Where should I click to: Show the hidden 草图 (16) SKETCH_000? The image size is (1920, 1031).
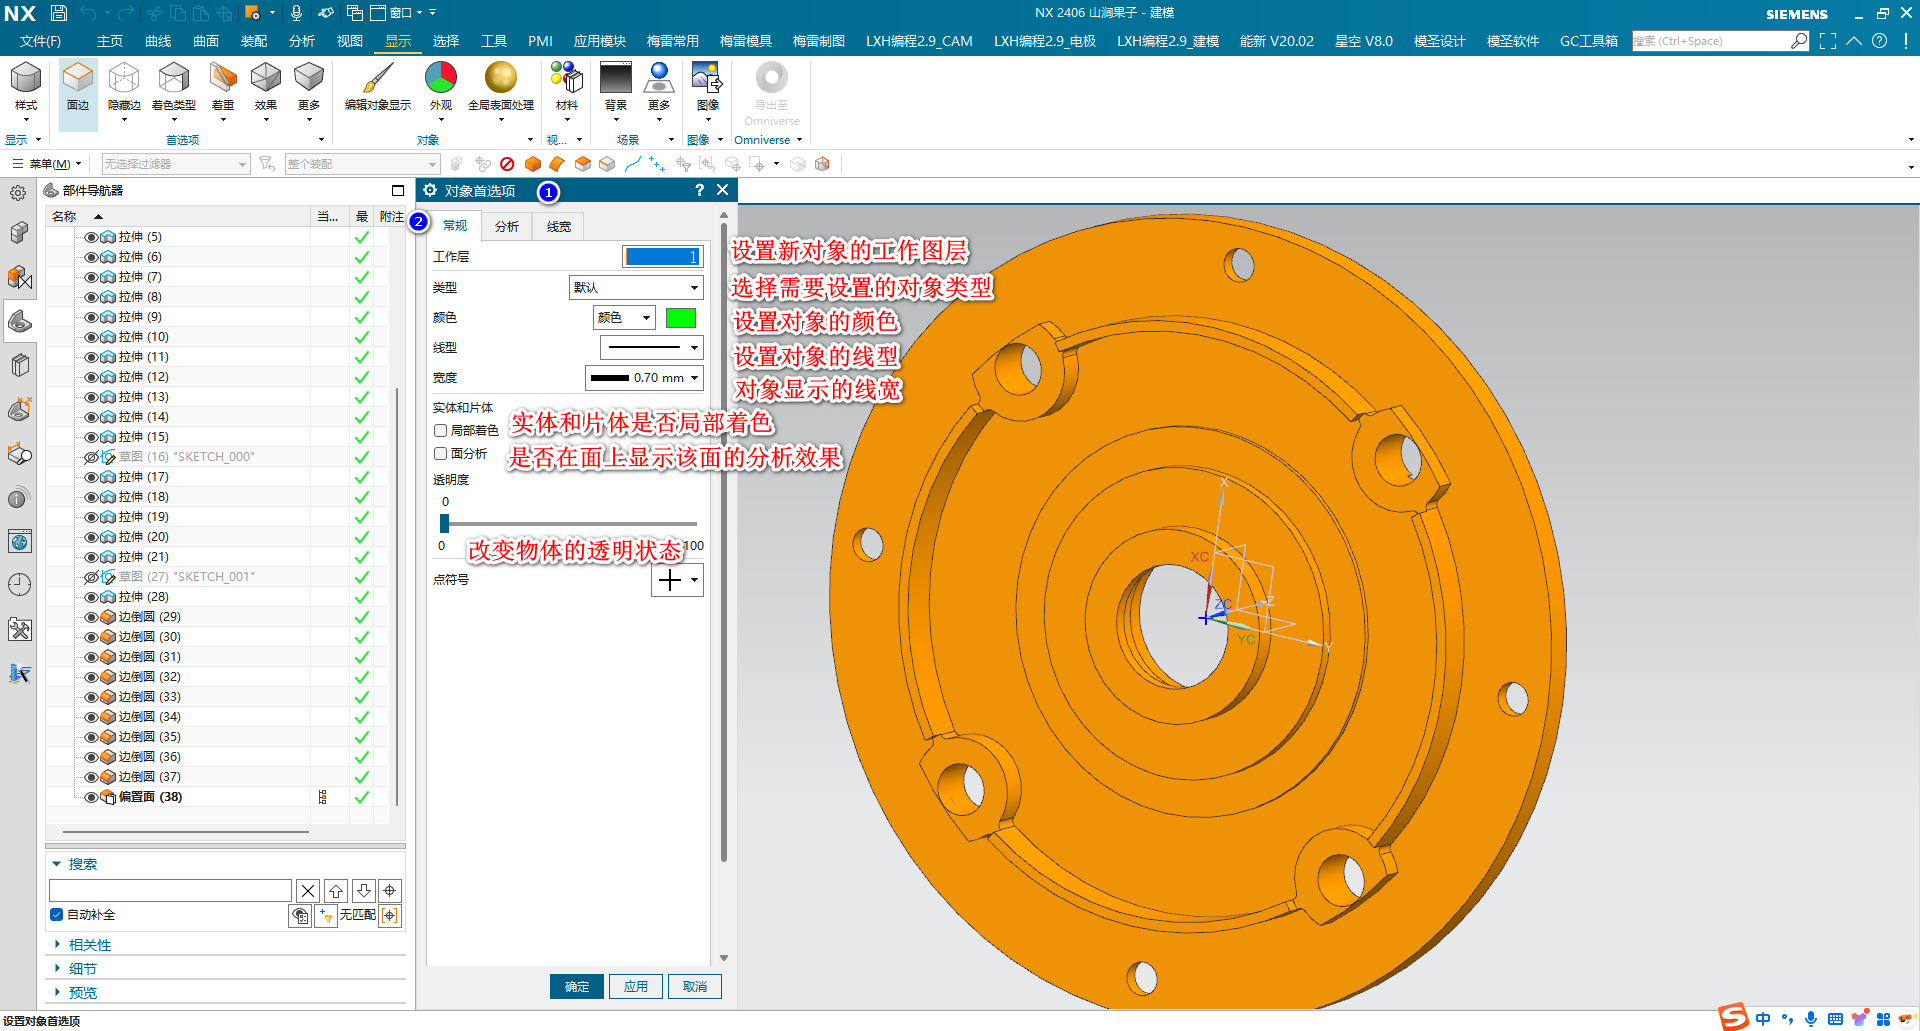91,457
